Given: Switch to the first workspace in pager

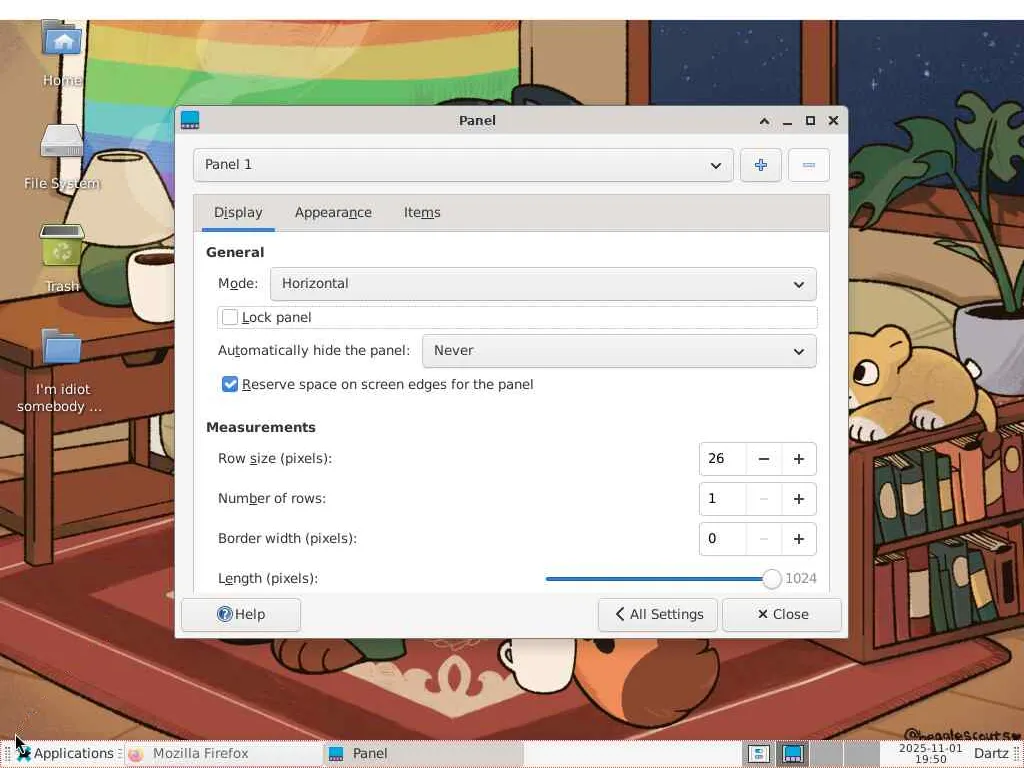Looking at the screenshot, I should click(759, 754).
